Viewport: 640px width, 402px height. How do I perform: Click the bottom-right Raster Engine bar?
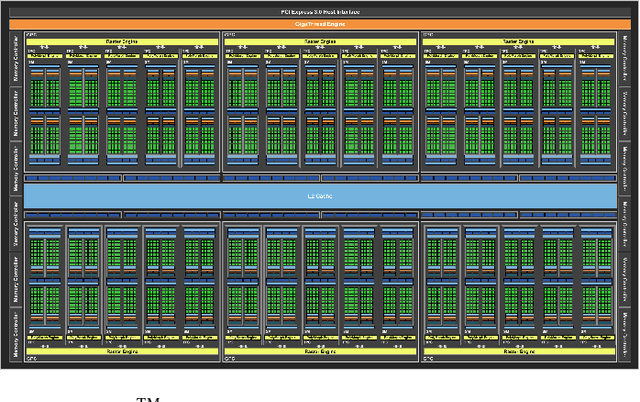(518, 352)
